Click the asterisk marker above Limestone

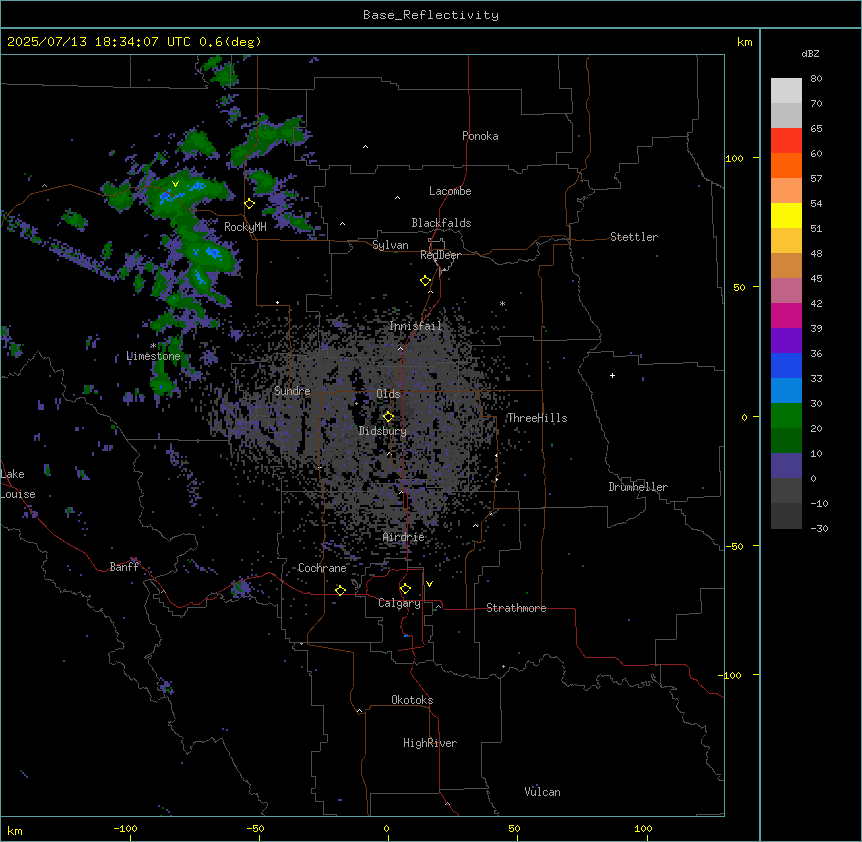pos(153,346)
